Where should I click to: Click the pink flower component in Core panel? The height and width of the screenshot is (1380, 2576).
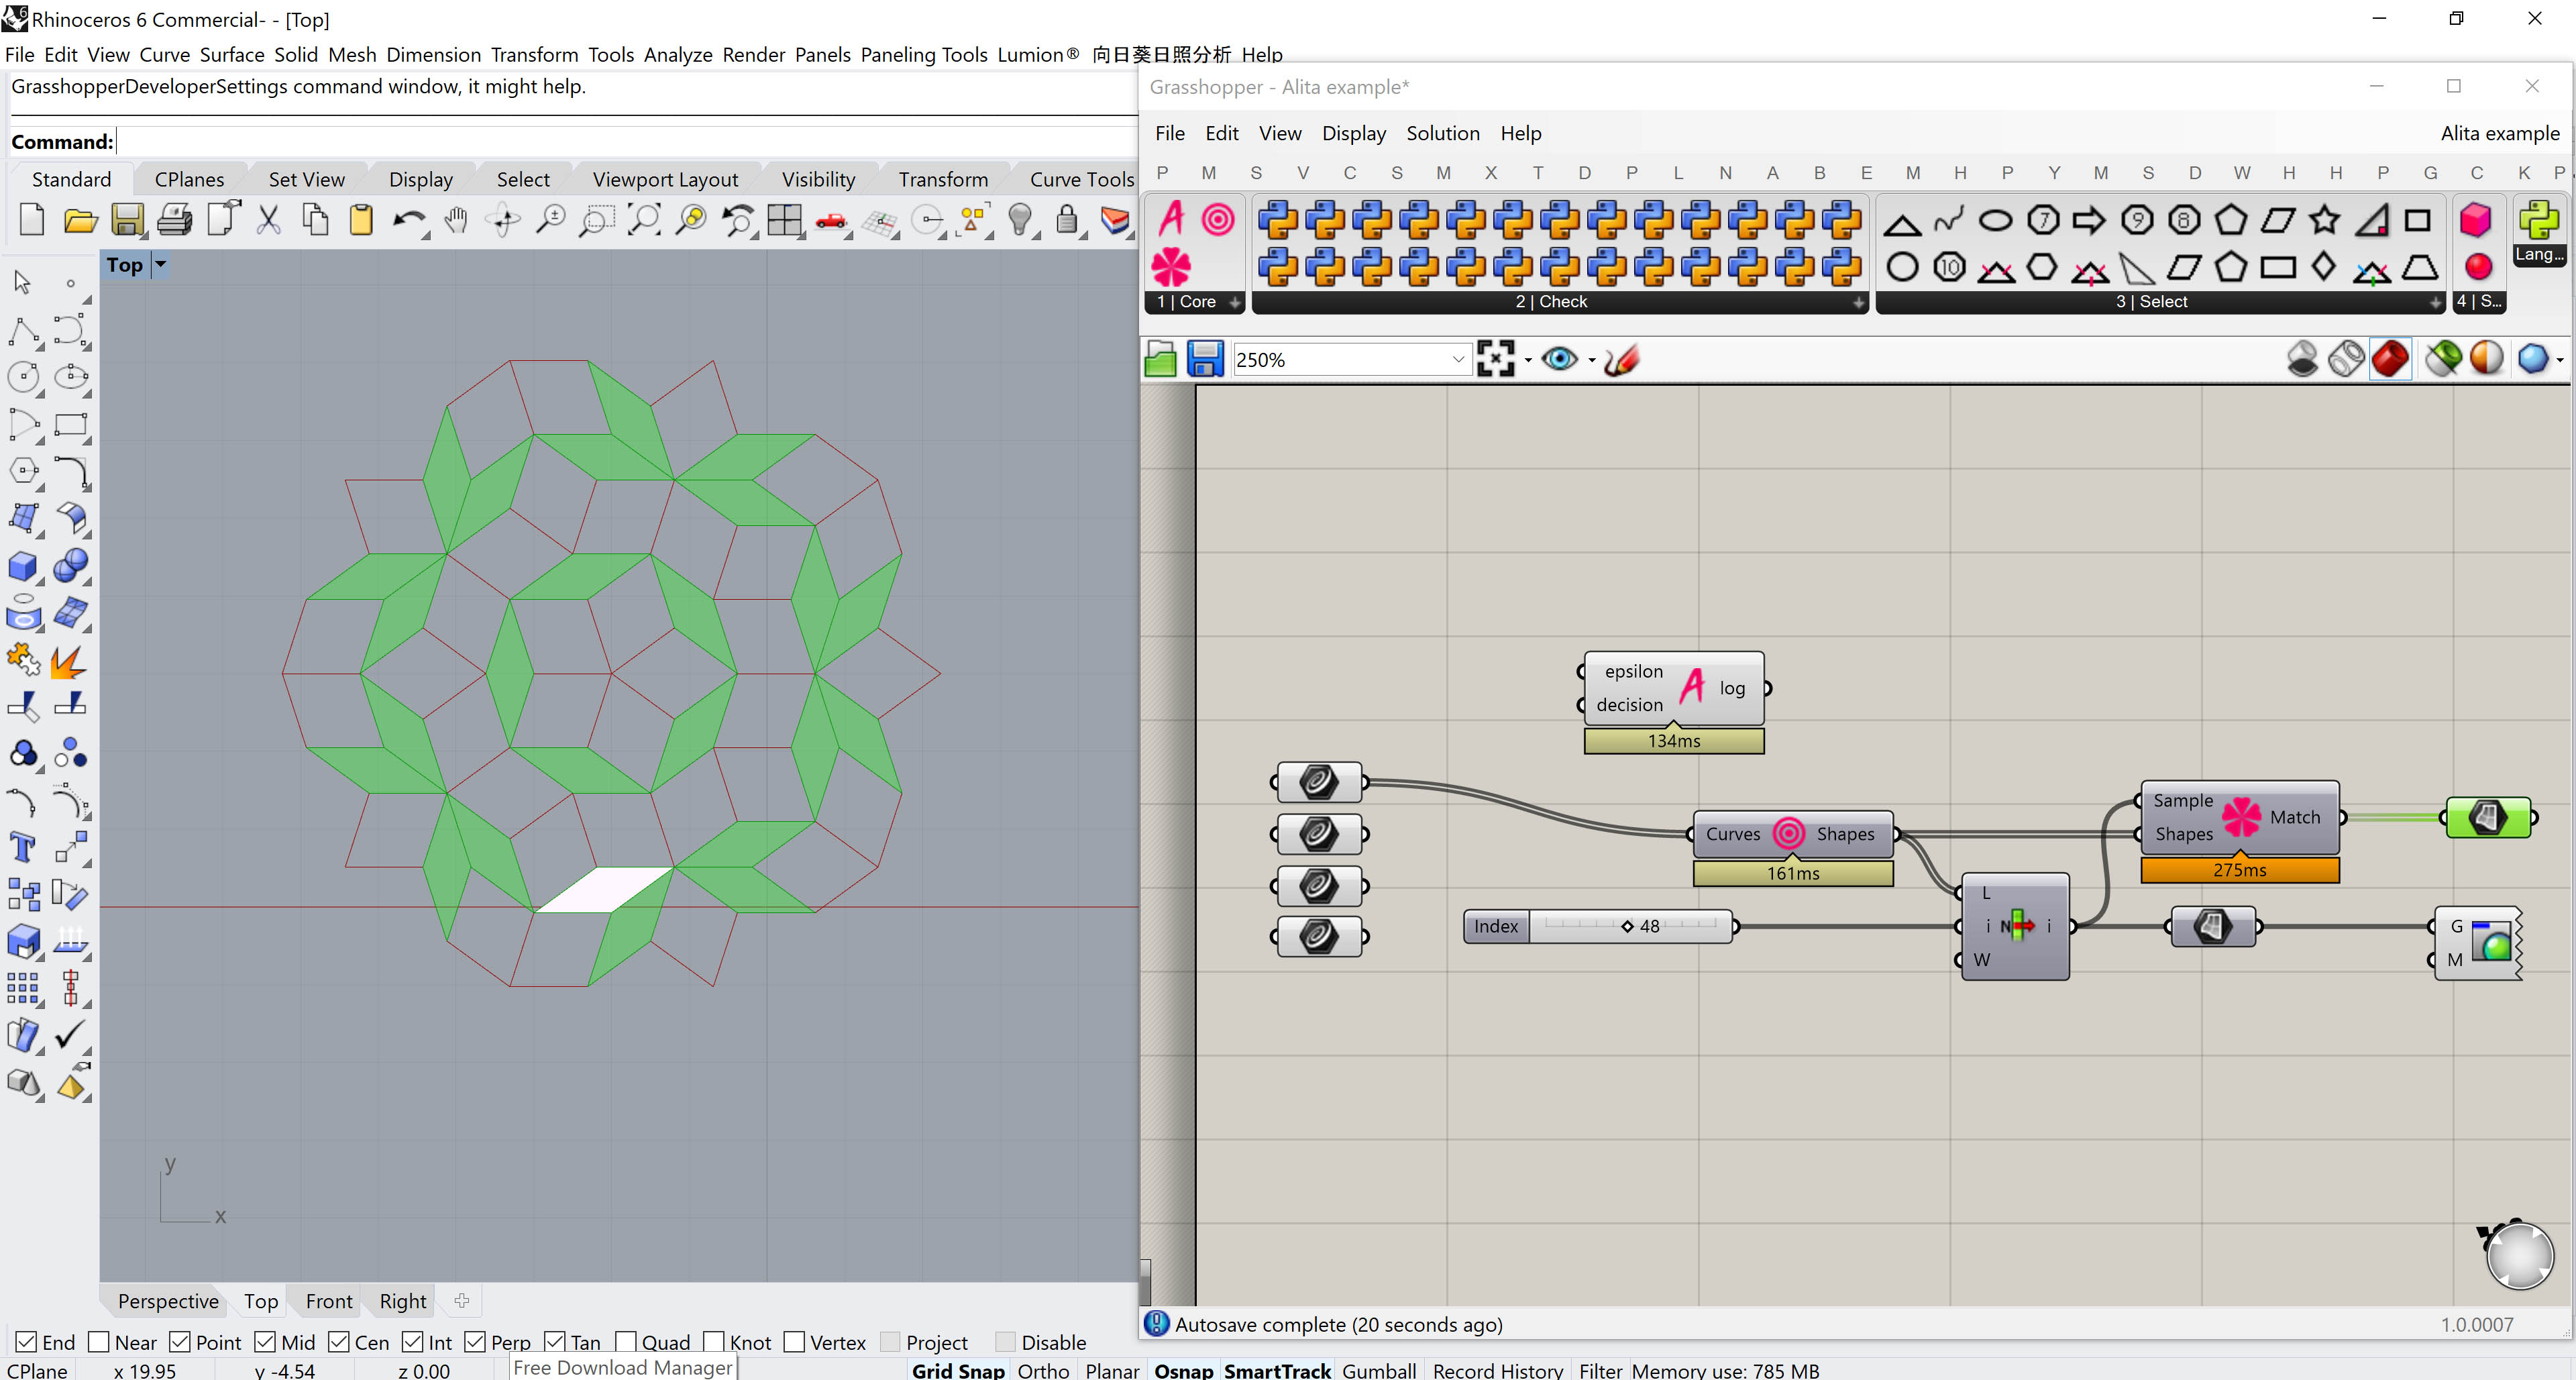(x=1171, y=267)
